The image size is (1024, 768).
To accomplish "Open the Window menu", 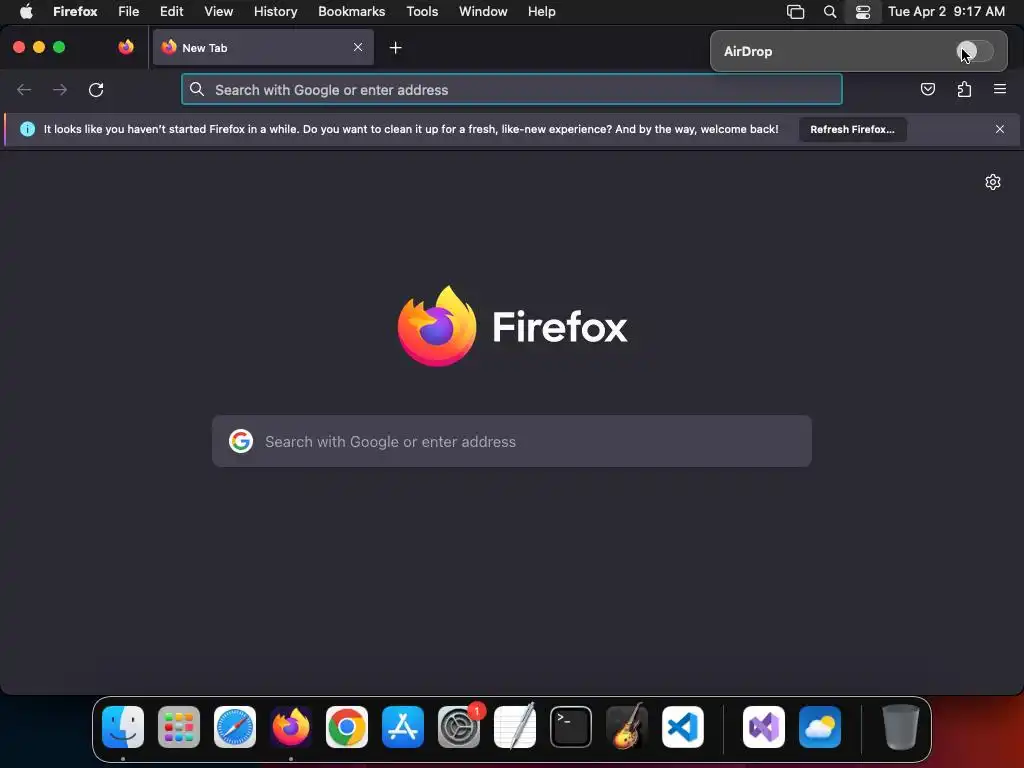I will (483, 12).
